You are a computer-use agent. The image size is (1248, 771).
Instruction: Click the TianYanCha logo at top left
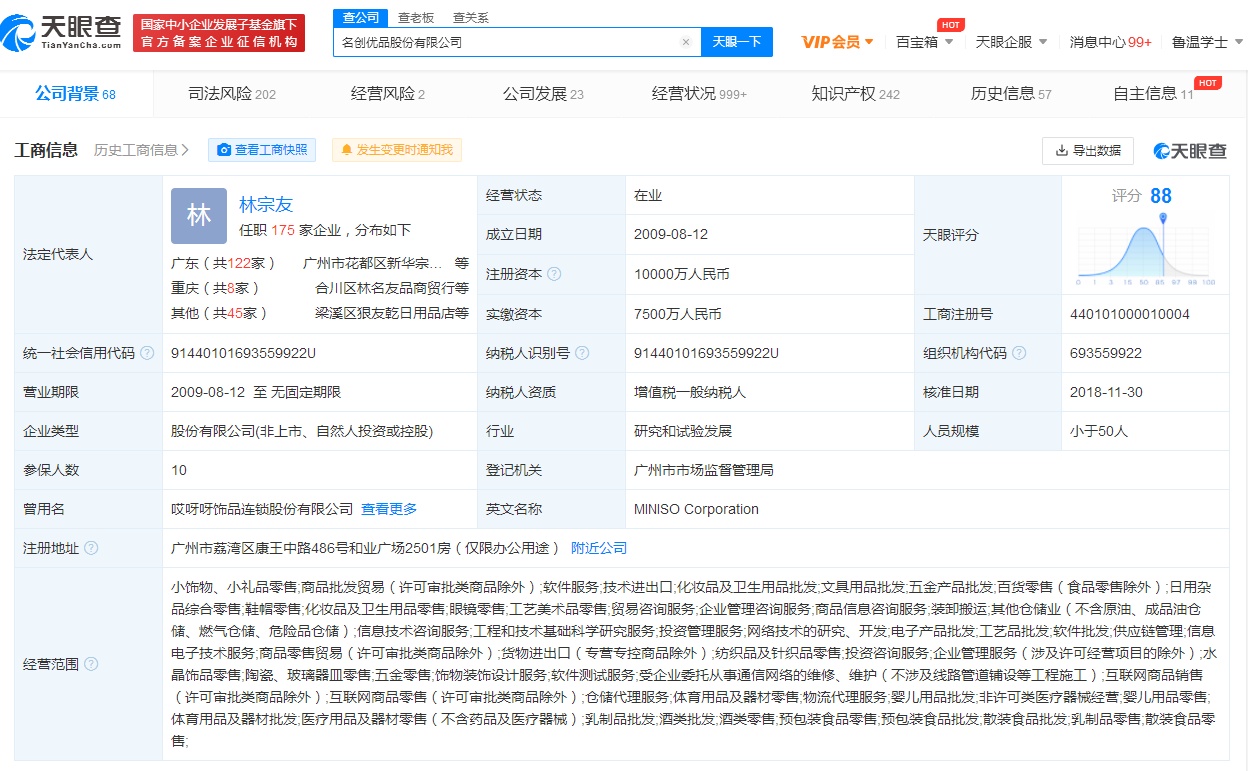pos(62,31)
